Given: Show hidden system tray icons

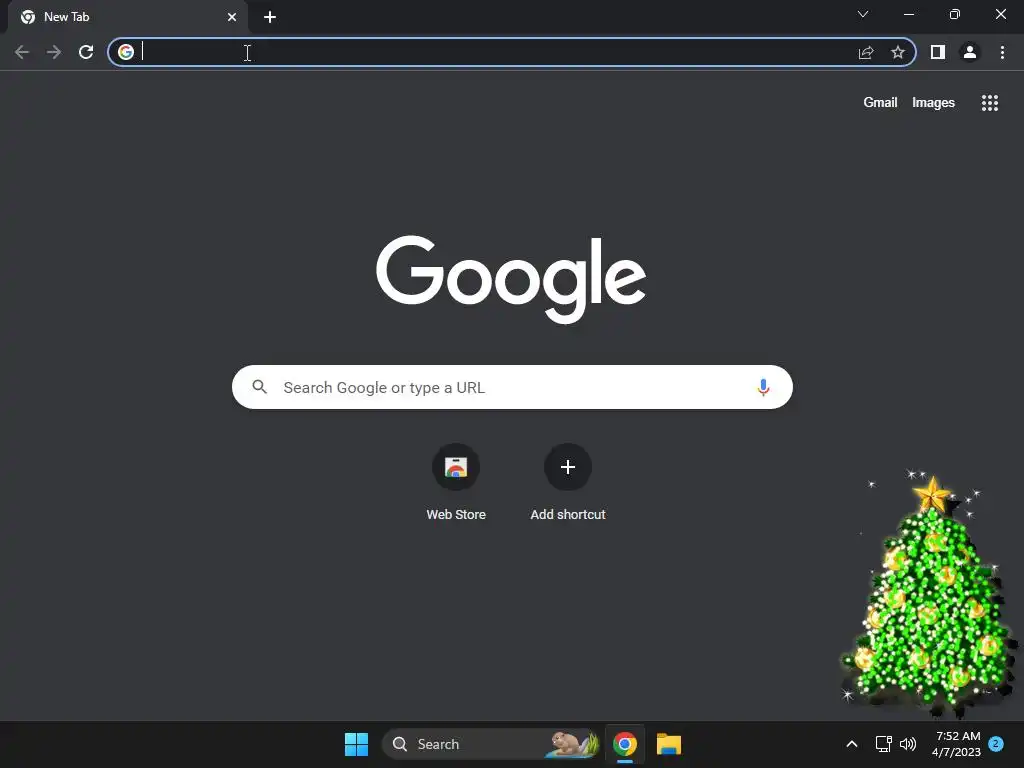Looking at the screenshot, I should (852, 744).
